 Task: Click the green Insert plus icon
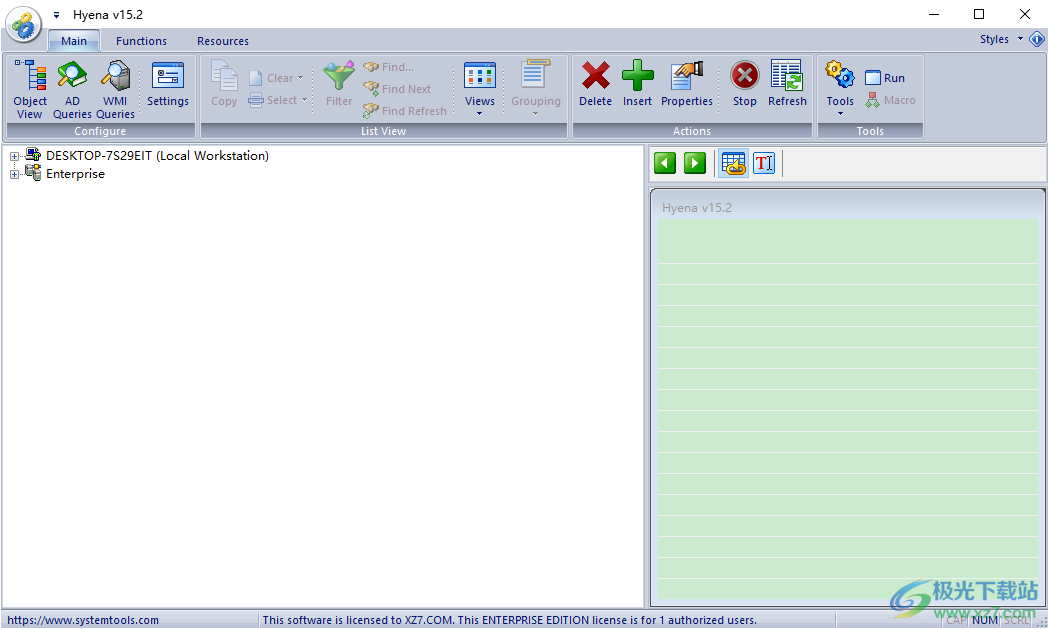point(637,77)
